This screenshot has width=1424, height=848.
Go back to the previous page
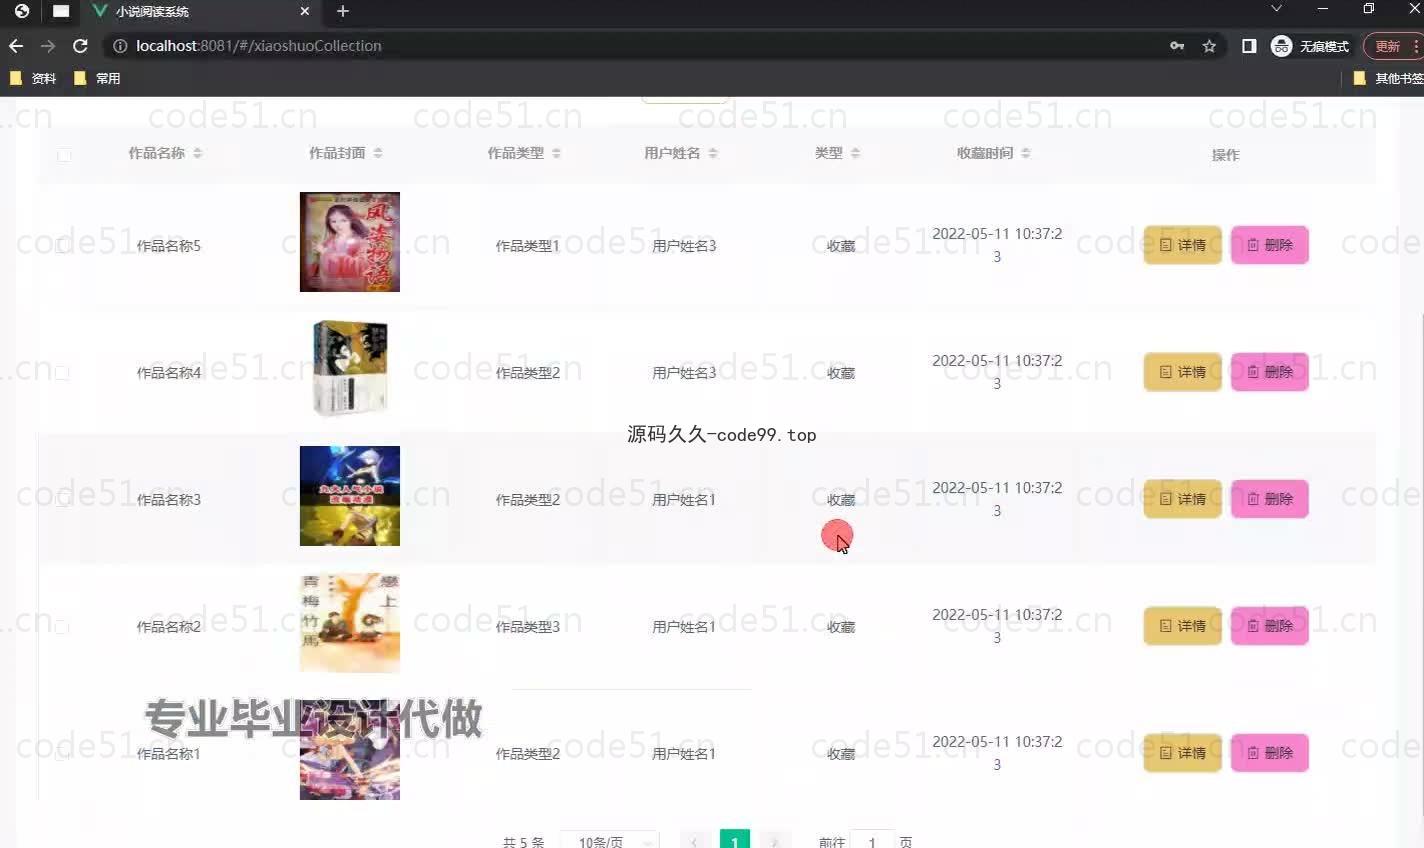tap(15, 46)
